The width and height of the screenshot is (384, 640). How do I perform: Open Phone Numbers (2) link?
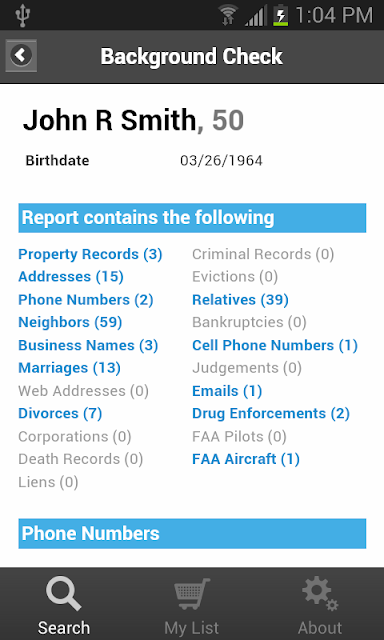pyautogui.click(x=86, y=300)
